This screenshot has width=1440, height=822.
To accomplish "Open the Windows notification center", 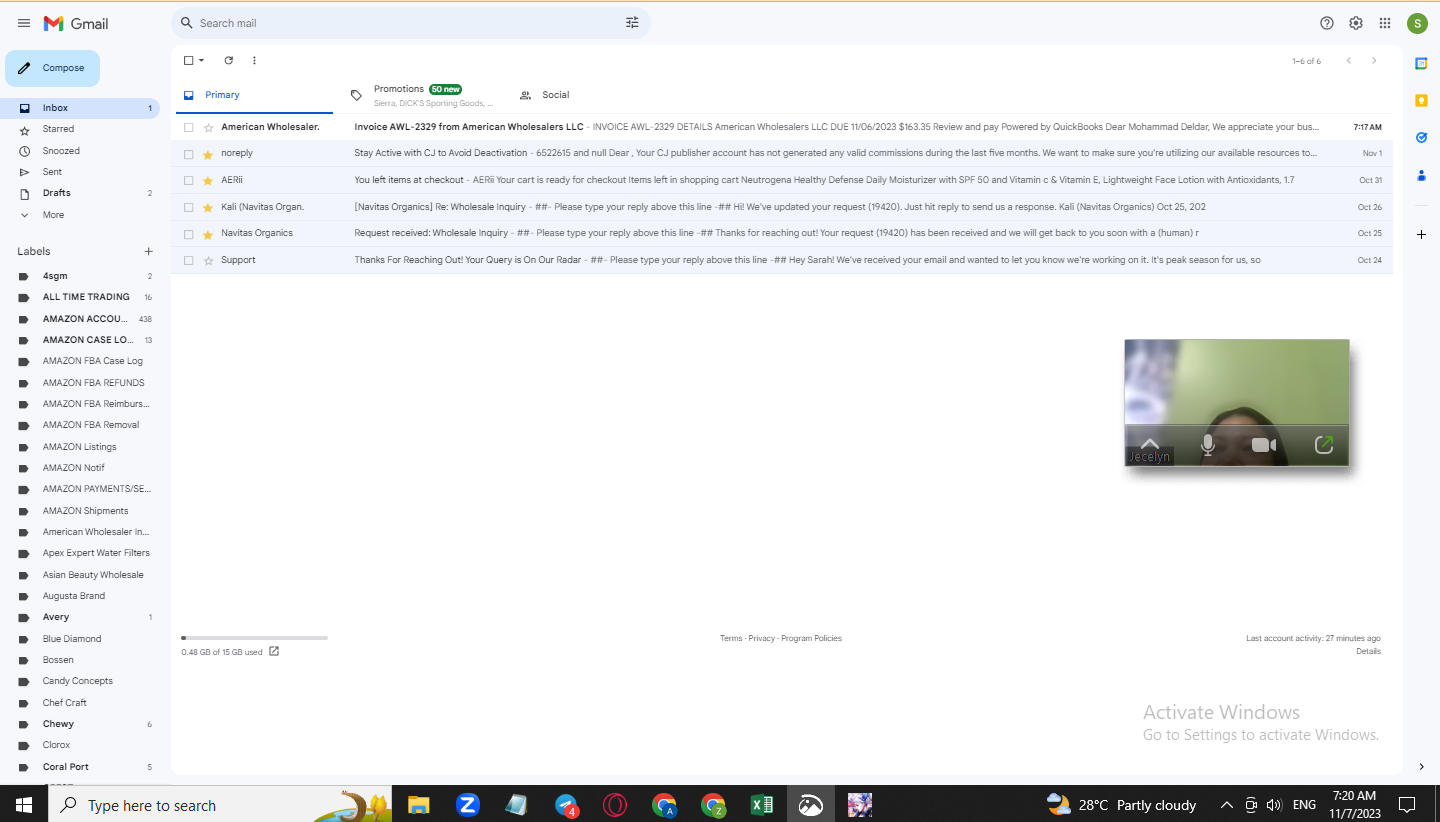I will click(1406, 805).
